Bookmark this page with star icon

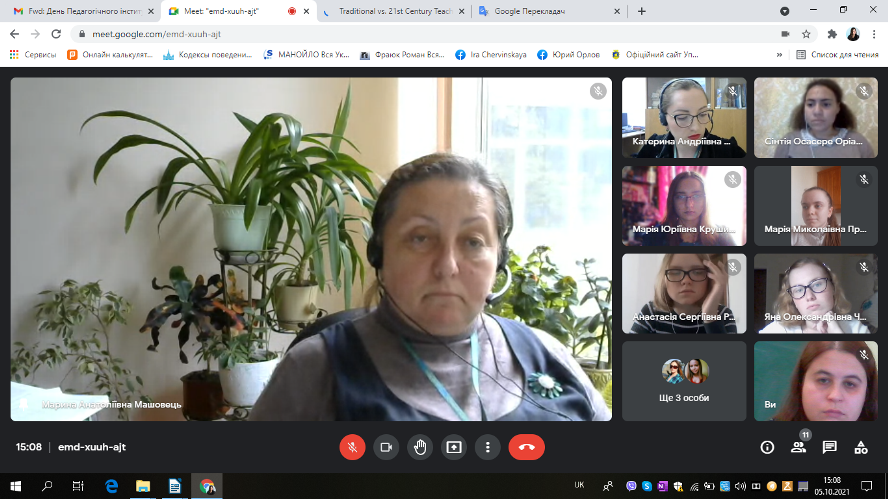click(806, 34)
